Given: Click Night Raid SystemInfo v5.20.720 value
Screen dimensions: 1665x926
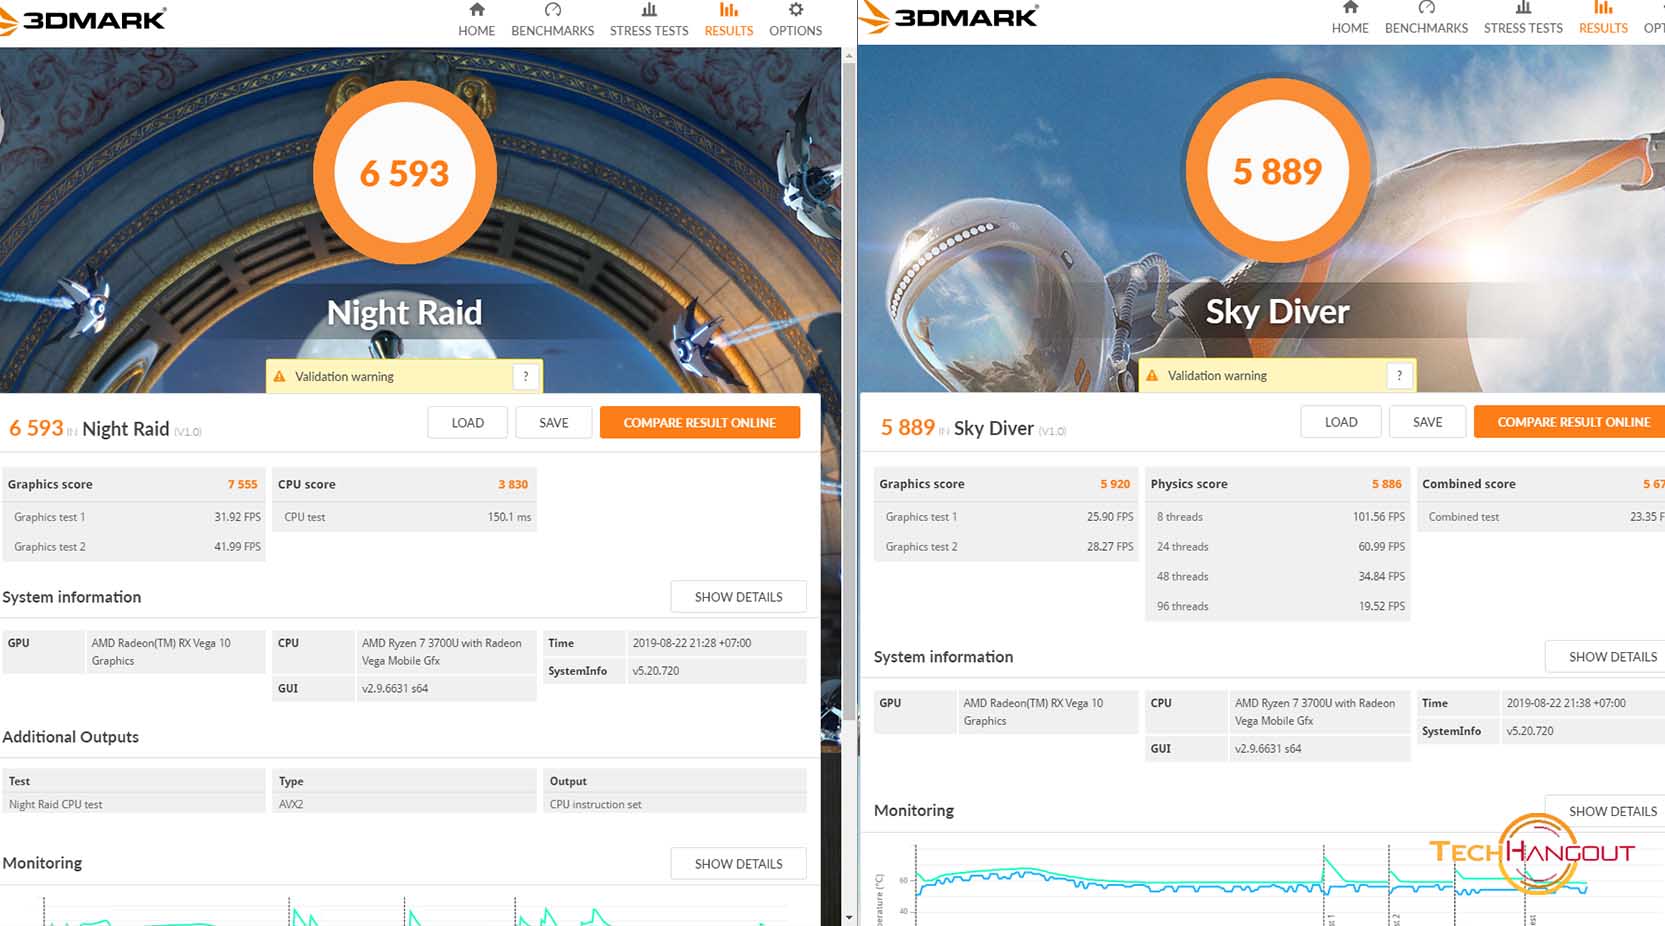Looking at the screenshot, I should [655, 671].
